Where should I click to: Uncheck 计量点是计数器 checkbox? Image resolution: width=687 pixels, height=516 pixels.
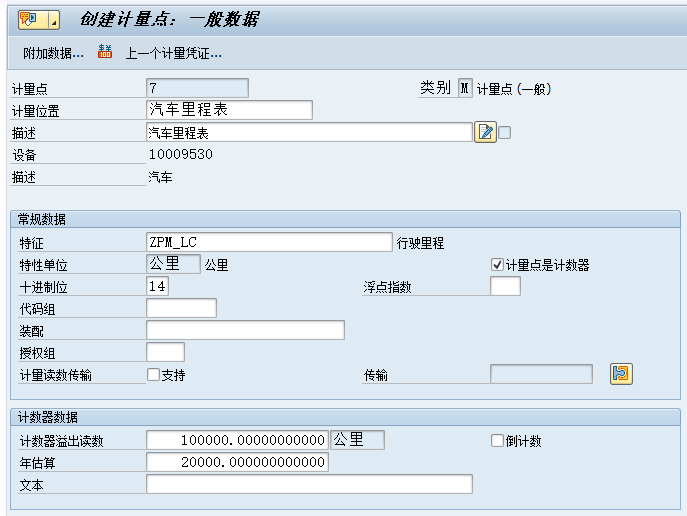[x=497, y=265]
